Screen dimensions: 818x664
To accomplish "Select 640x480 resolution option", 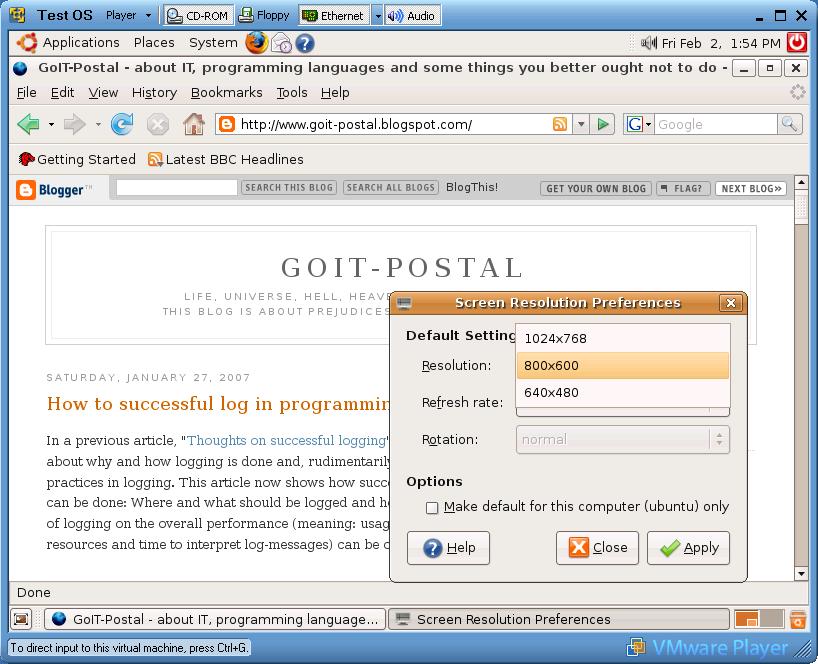I will (x=623, y=393).
